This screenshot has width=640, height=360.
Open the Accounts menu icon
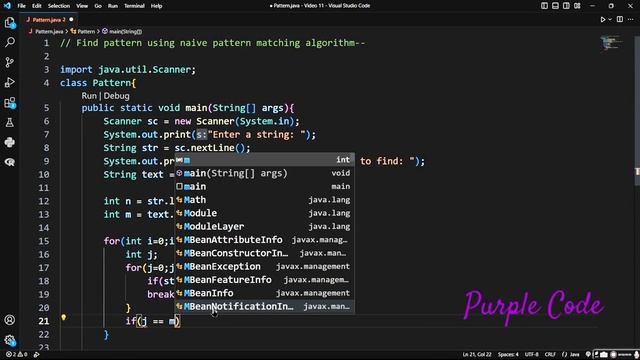pos(10,320)
